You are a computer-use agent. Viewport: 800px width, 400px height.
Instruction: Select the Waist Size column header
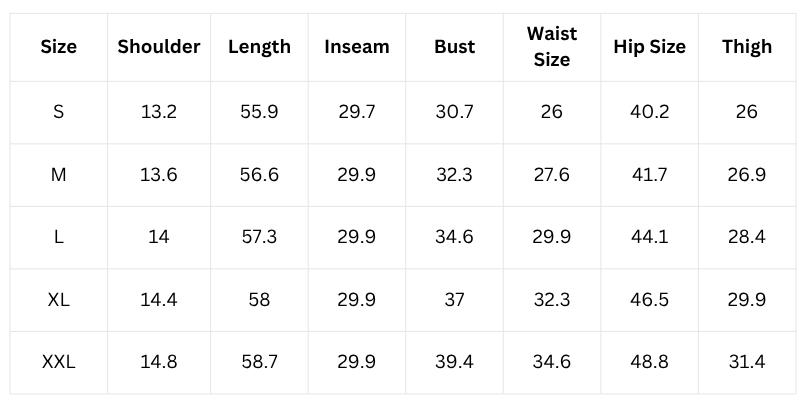coord(551,47)
